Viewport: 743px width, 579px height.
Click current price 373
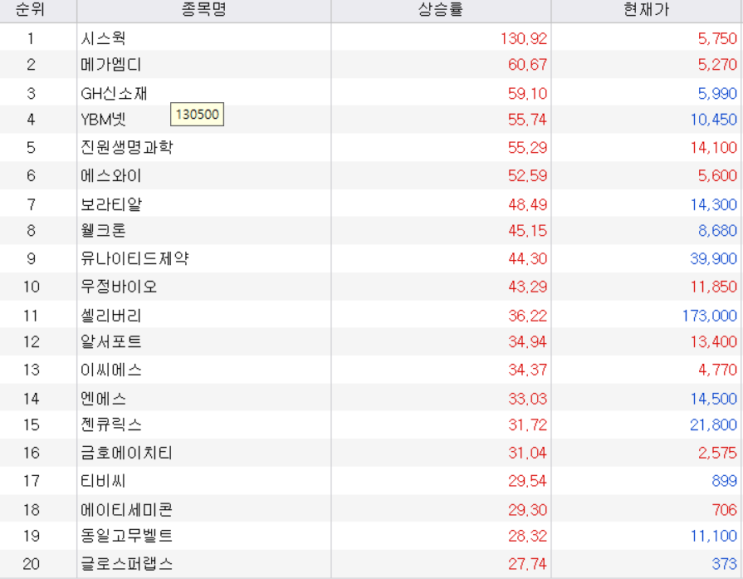725,564
